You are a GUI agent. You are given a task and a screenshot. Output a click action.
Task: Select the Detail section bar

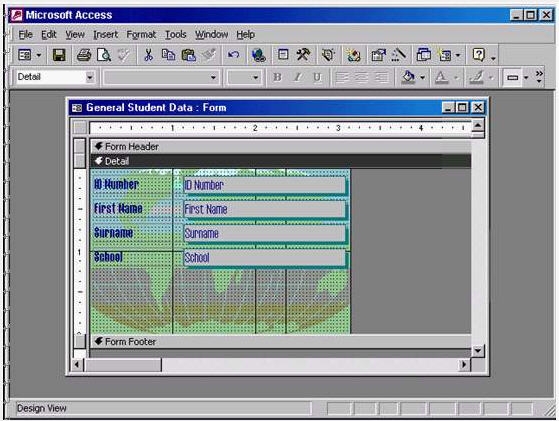pos(281,161)
